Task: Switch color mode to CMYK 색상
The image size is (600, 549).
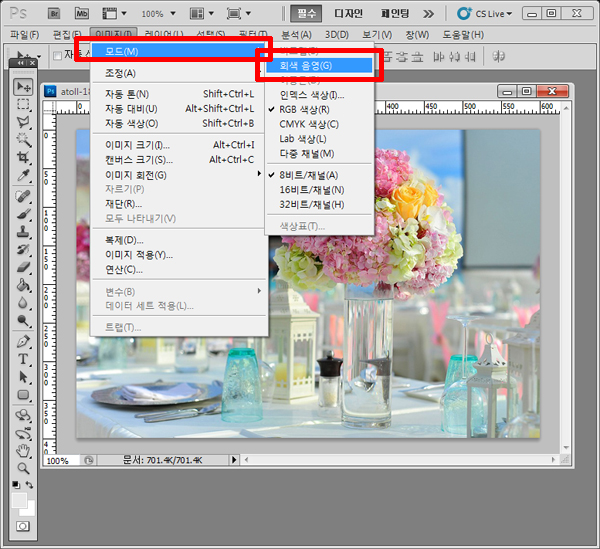Action: click(309, 124)
